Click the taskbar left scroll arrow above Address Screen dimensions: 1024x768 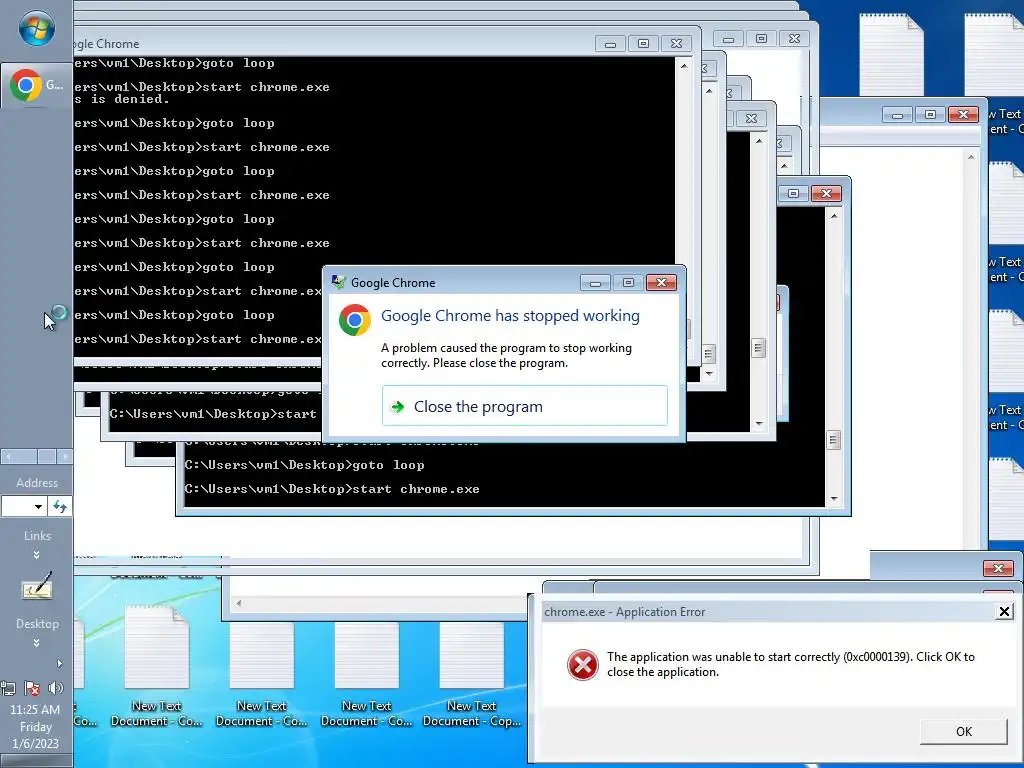click(8, 456)
